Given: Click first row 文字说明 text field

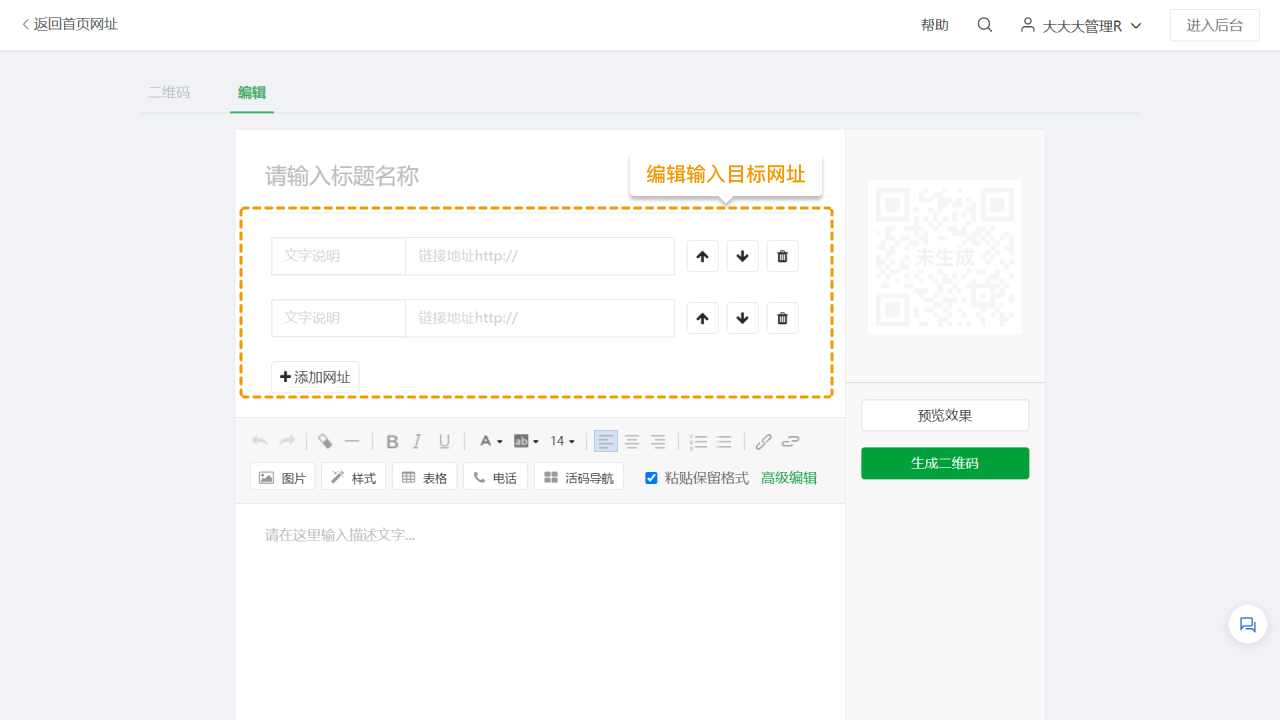Looking at the screenshot, I should coord(338,256).
